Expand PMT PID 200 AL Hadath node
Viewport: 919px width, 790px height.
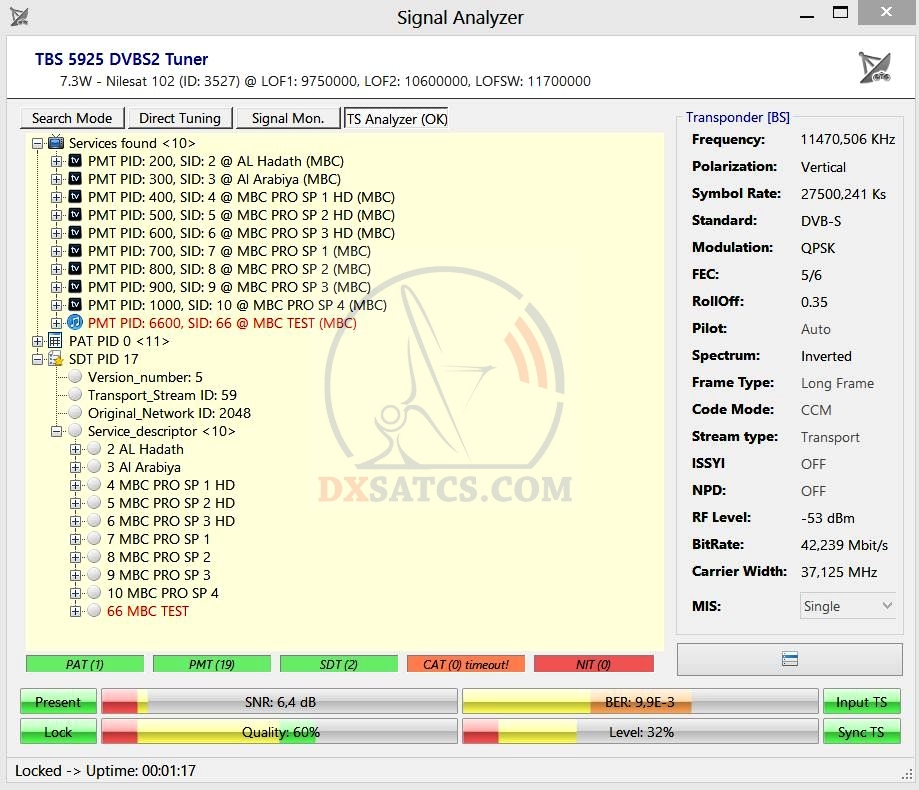click(x=56, y=161)
